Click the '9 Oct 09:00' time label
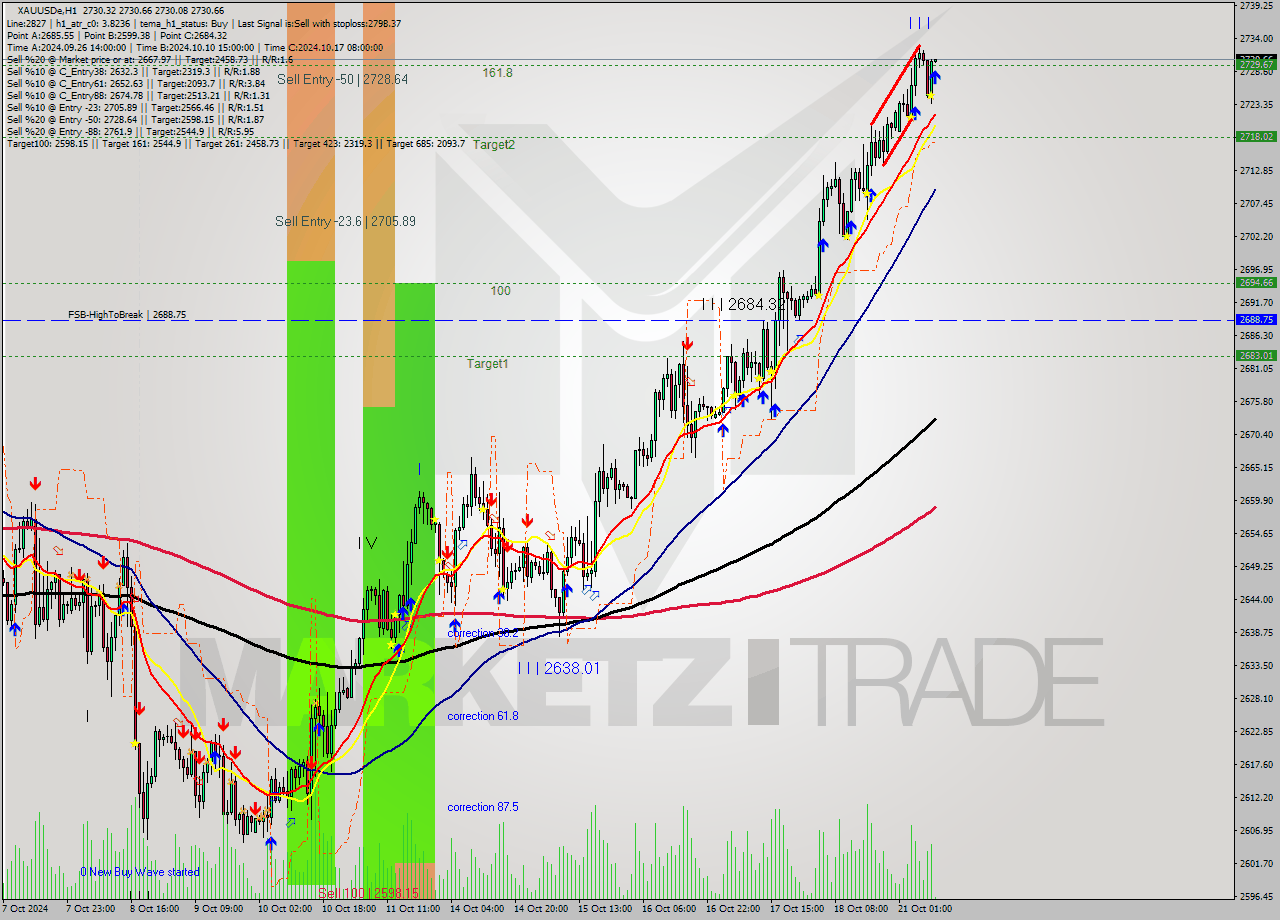The image size is (1280, 920). 218,909
